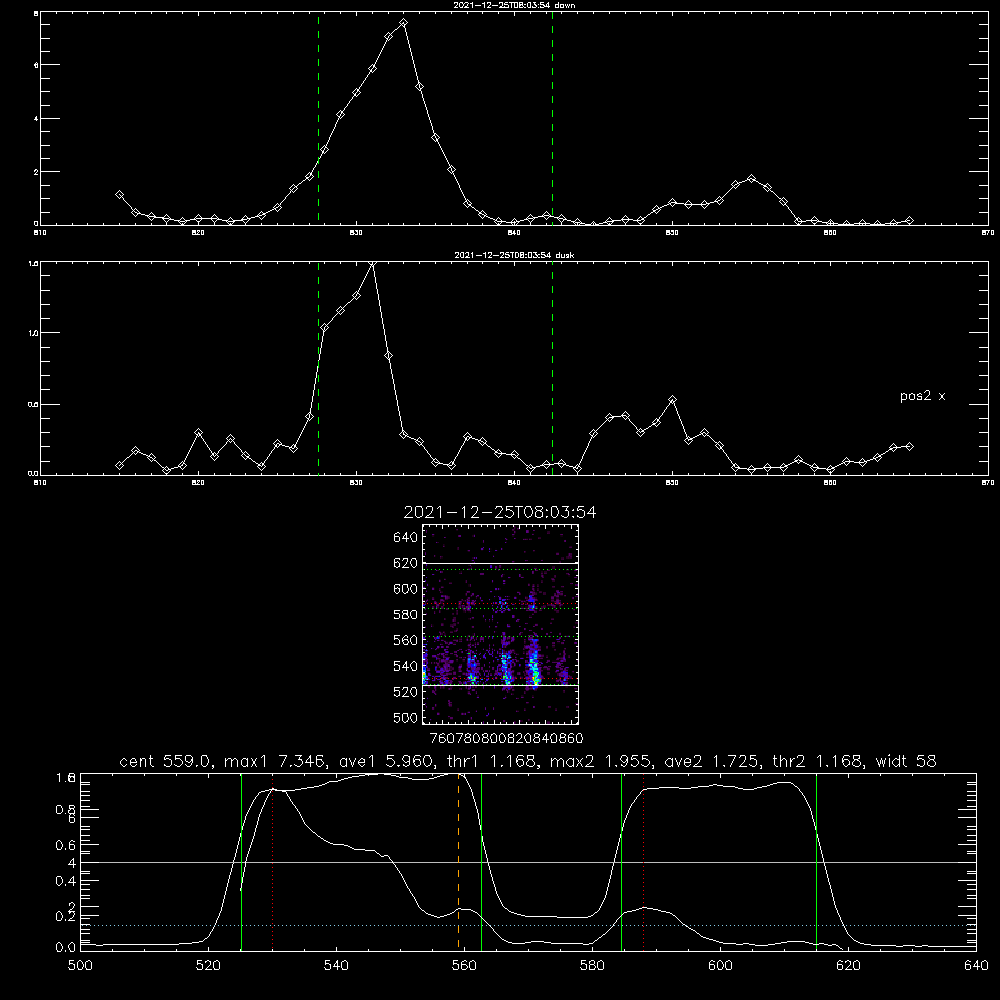The width and height of the screenshot is (1000, 1000).
Task: Click the second plot title ending in "dusk"
Action: pos(514,255)
